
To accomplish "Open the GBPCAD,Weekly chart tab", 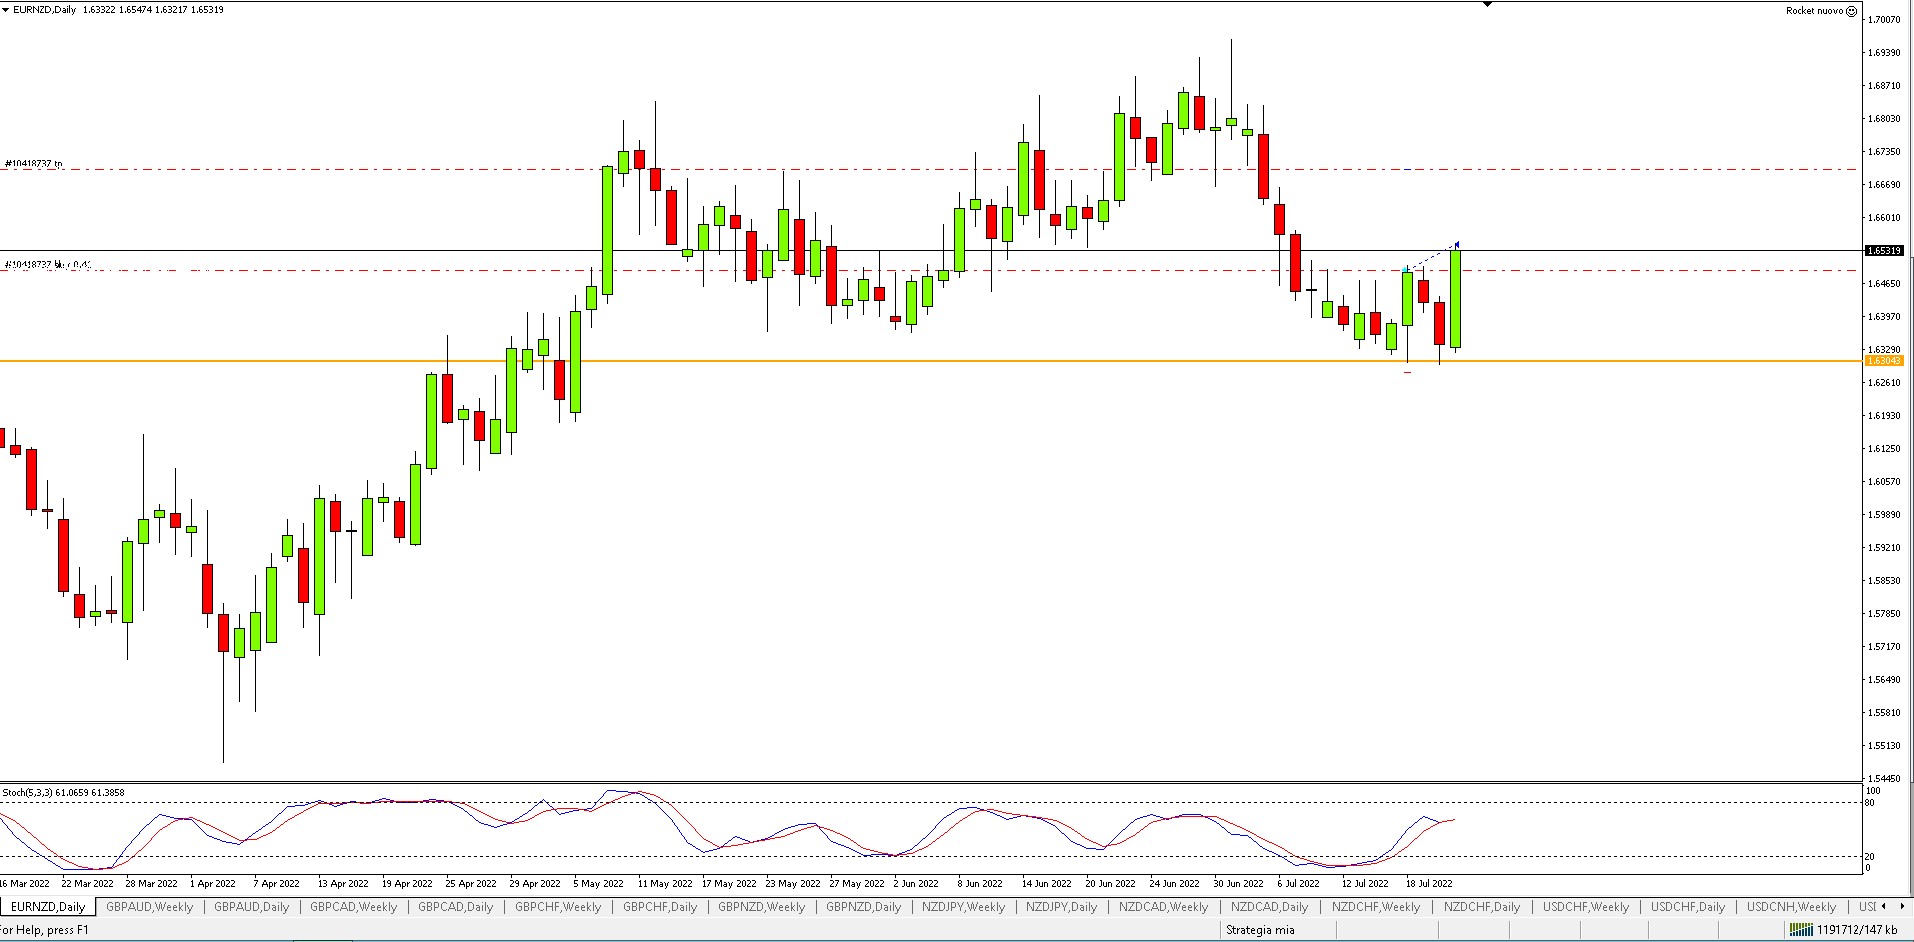I will coord(353,907).
